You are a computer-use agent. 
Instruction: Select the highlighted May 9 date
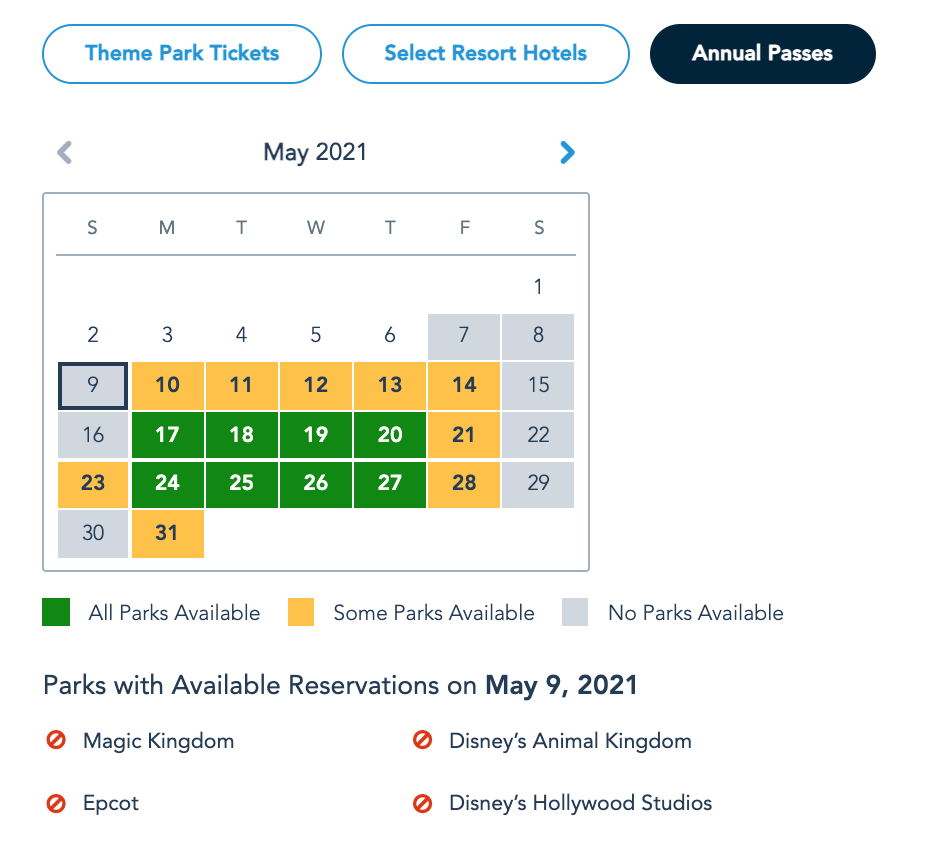click(x=93, y=385)
